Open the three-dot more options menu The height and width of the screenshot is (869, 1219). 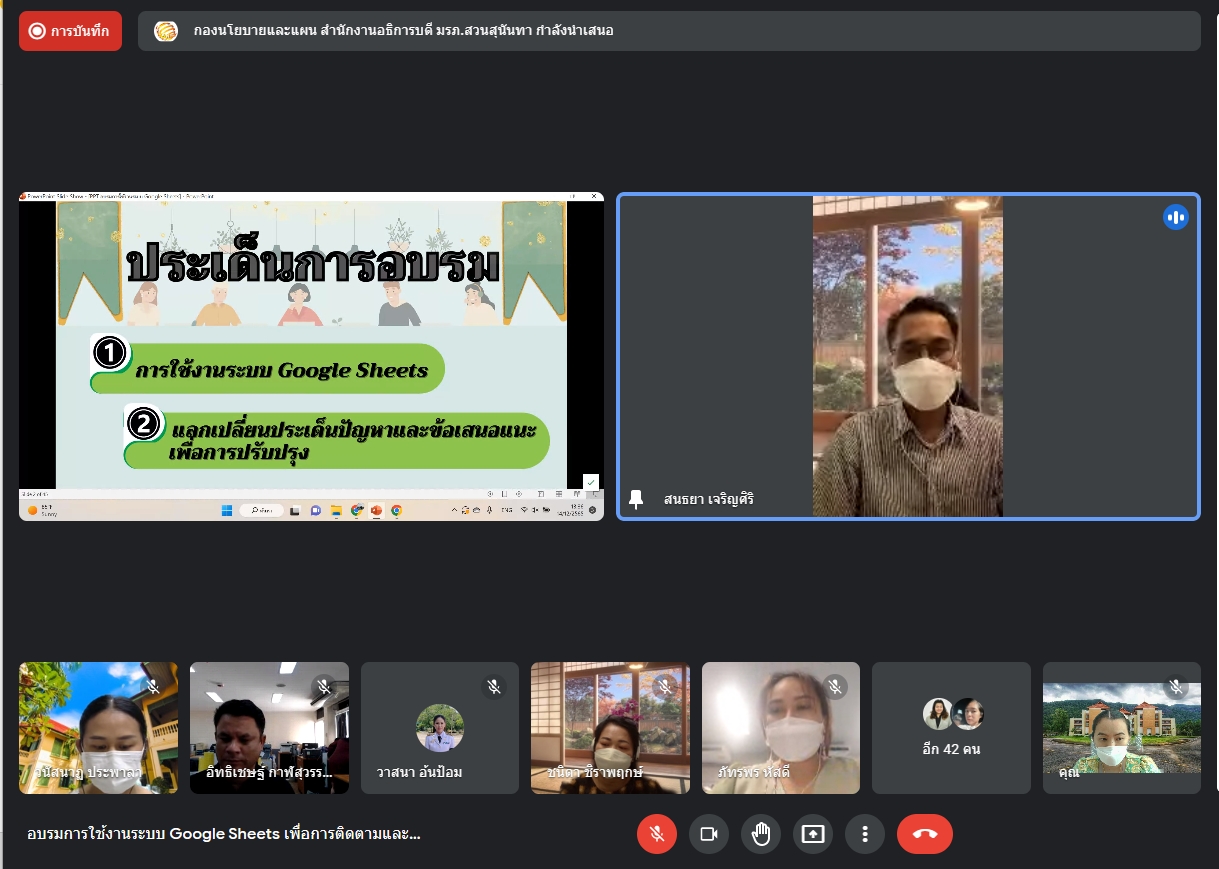(x=865, y=834)
